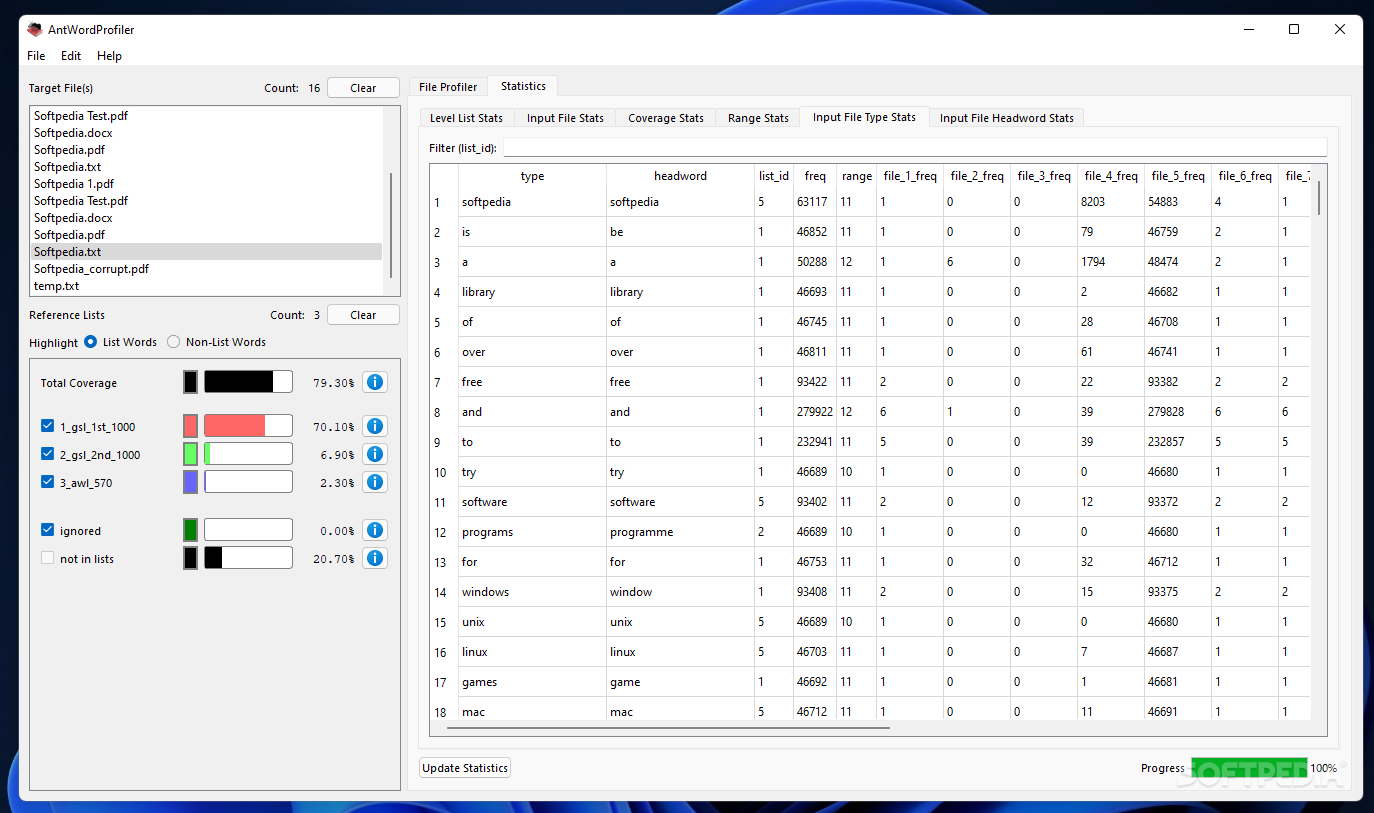Open the Help menu

[109, 56]
